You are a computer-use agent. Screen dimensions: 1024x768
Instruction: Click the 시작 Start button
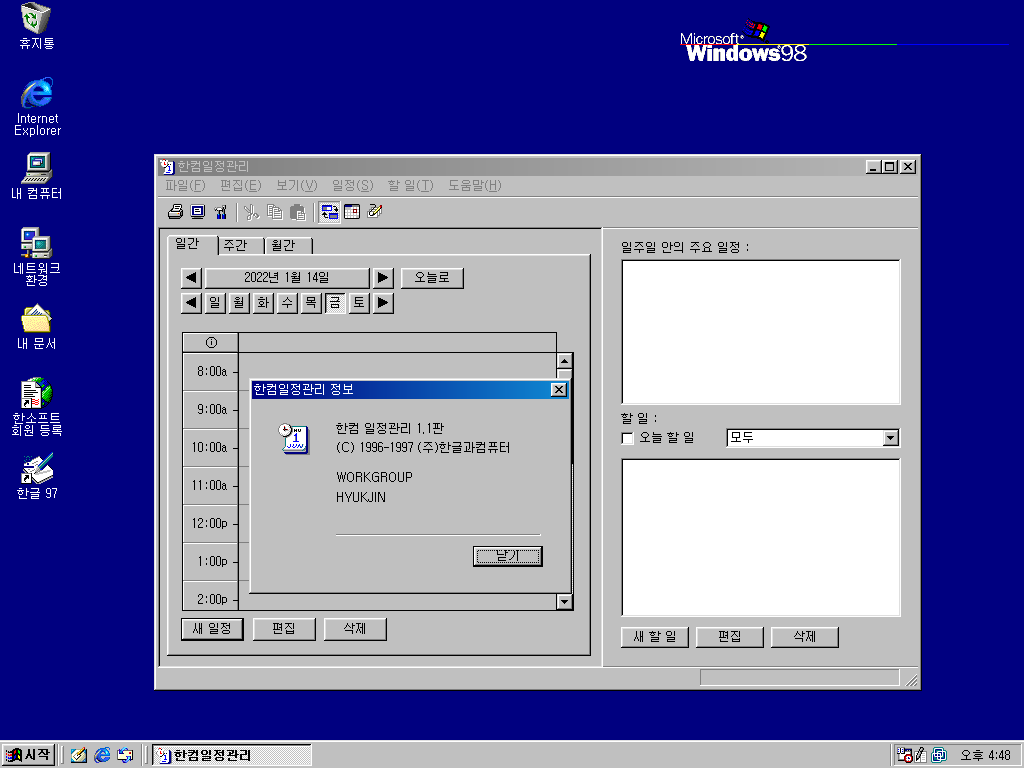pos(28,755)
